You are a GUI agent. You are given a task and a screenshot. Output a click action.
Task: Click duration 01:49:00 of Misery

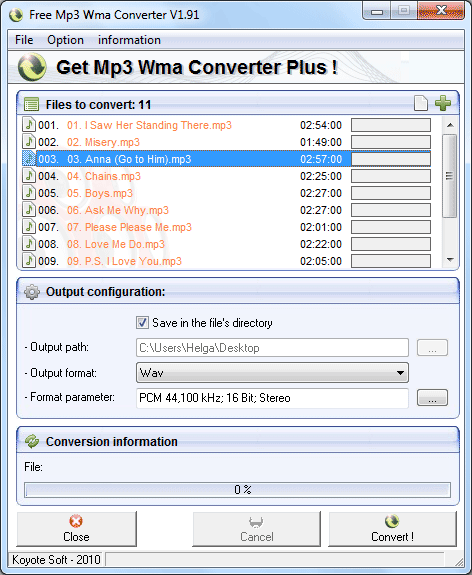click(321, 142)
